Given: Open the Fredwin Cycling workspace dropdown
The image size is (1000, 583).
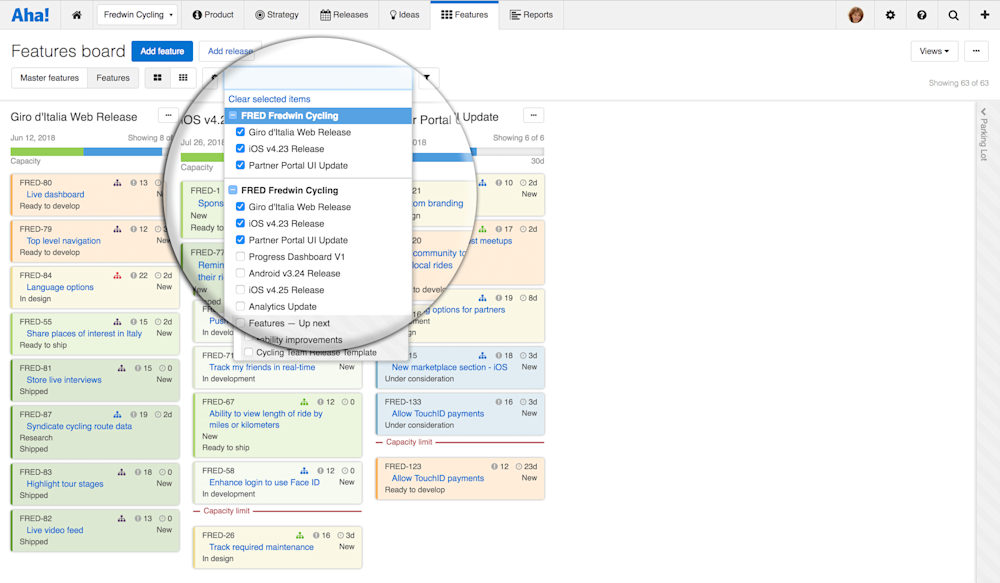Looking at the screenshot, I should point(137,15).
